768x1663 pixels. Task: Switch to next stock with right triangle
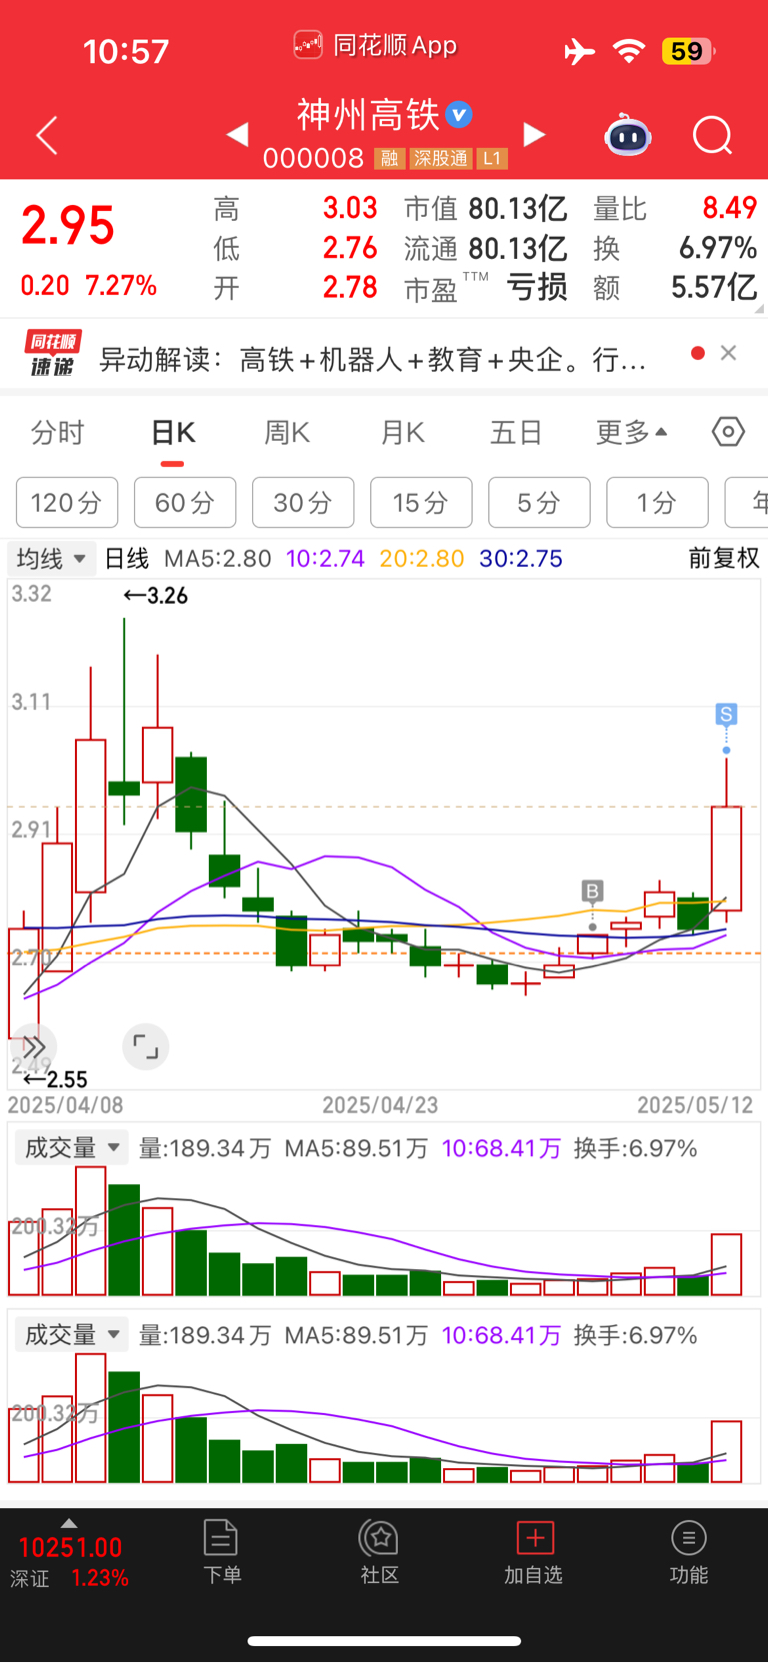click(x=535, y=134)
